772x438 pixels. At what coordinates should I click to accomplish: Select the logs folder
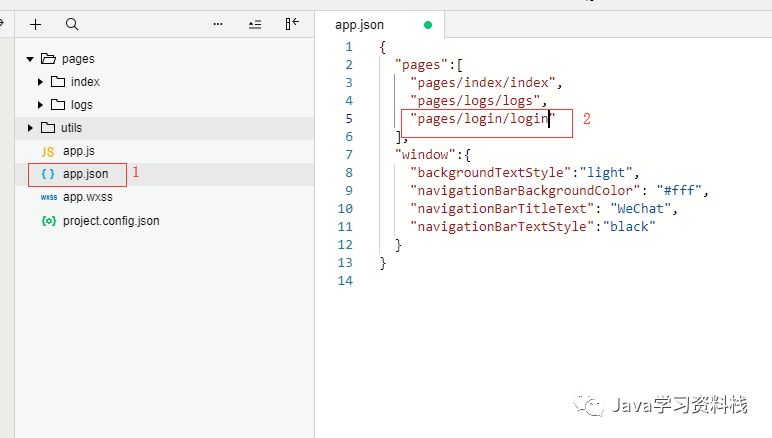(x=82, y=105)
